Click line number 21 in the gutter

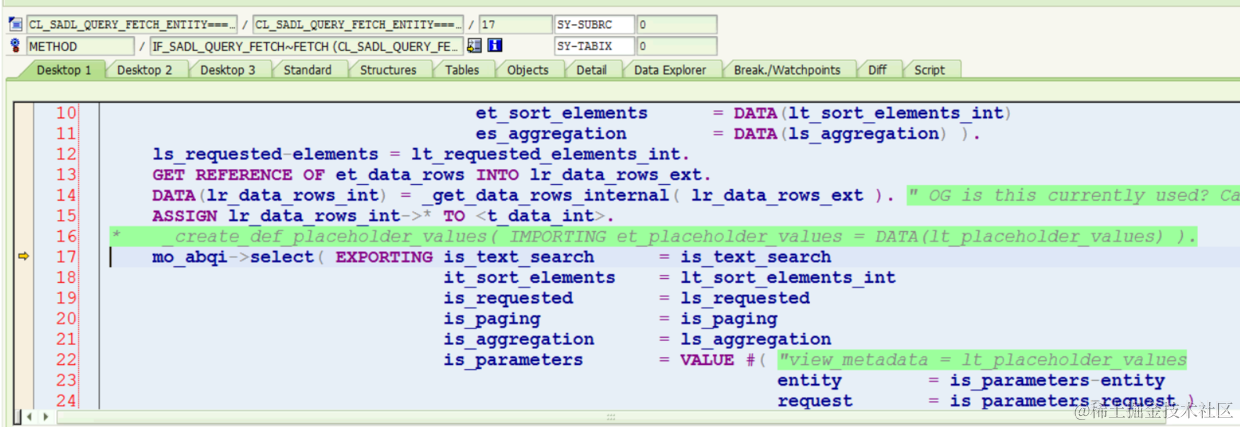coord(66,339)
